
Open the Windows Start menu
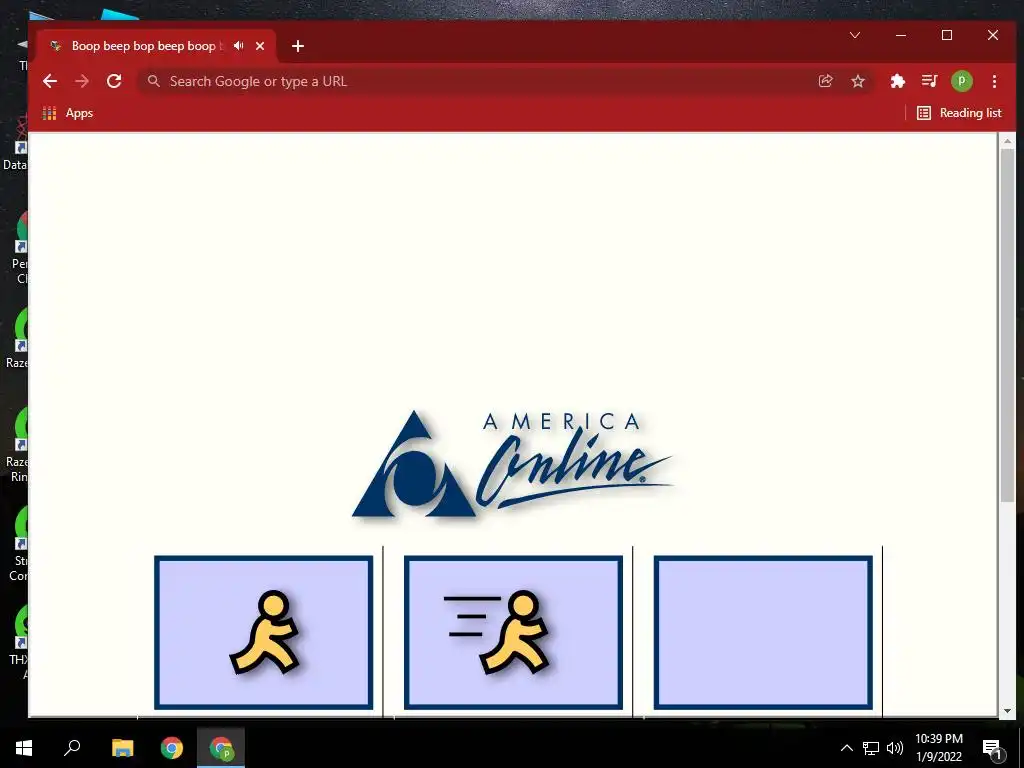click(x=24, y=748)
